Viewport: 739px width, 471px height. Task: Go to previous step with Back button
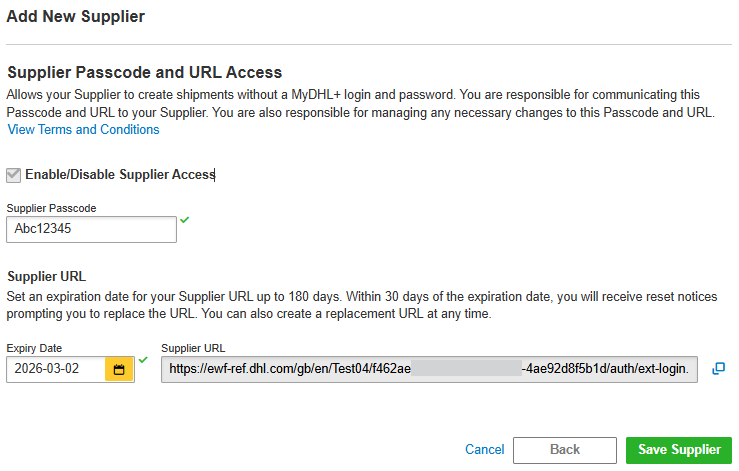pyautogui.click(x=564, y=450)
